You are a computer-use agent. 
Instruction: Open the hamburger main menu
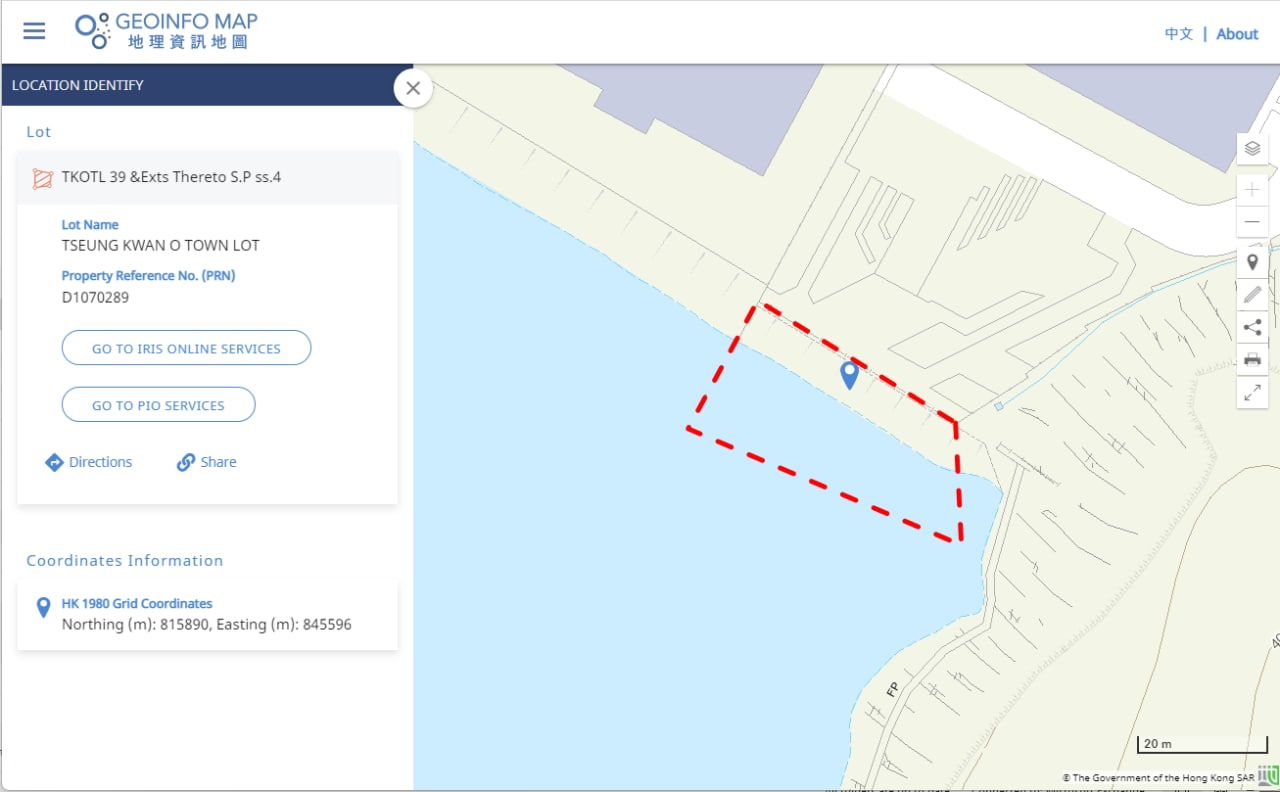[34, 31]
